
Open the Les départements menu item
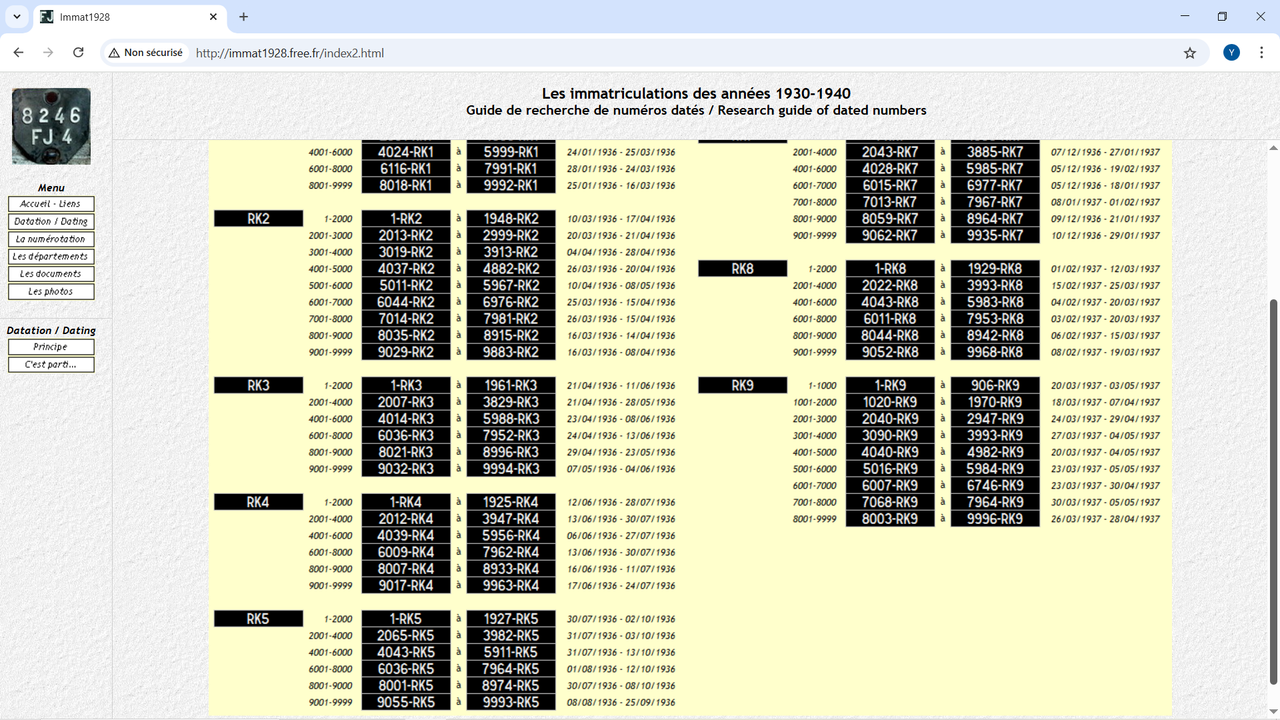click(51, 256)
